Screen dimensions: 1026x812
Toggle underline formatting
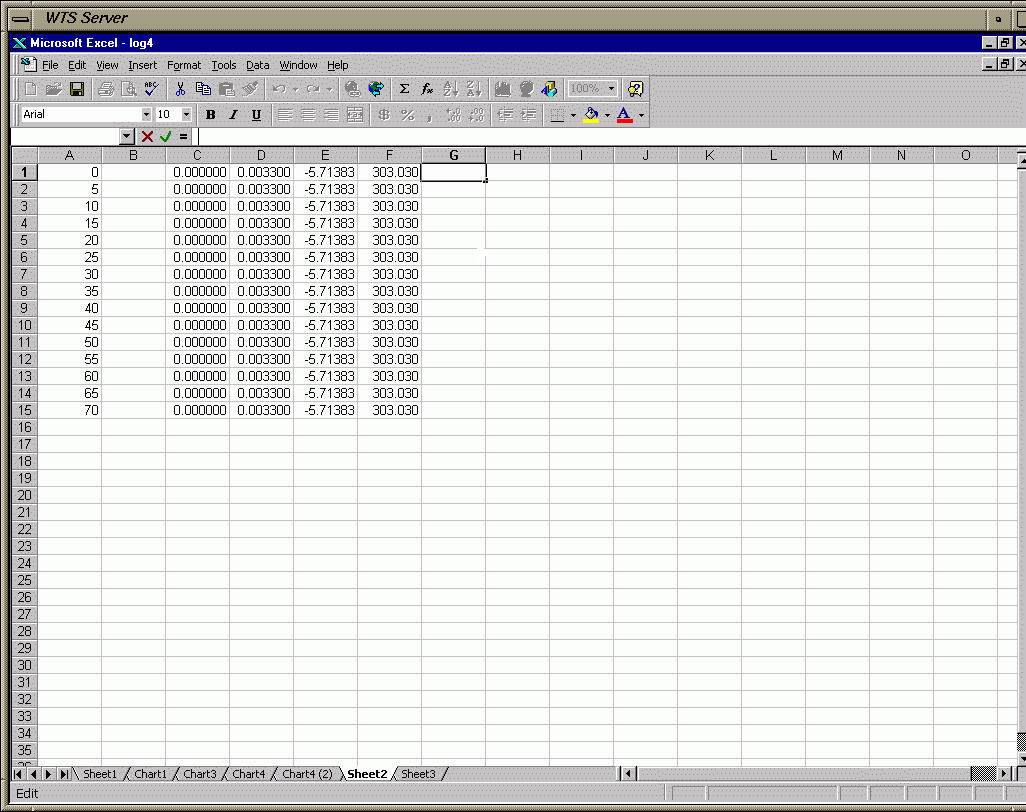(x=256, y=115)
